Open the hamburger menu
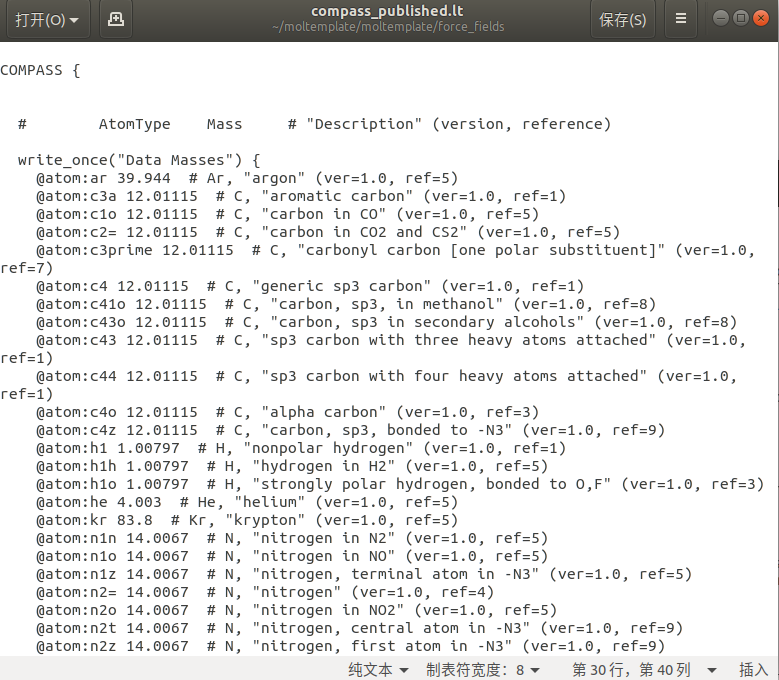779x680 pixels. click(x=681, y=19)
